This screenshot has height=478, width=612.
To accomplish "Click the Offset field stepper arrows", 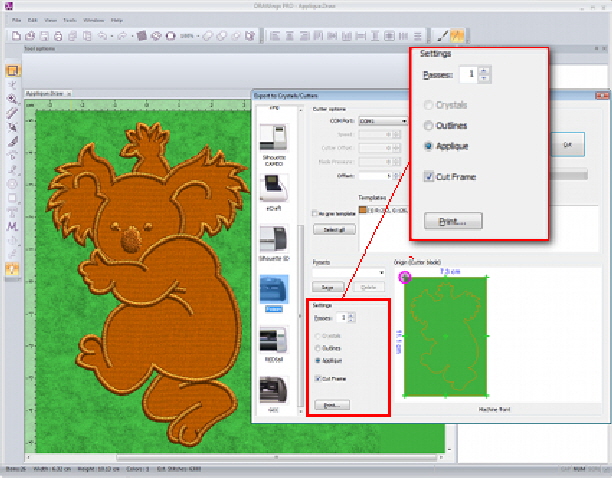I will click(396, 176).
